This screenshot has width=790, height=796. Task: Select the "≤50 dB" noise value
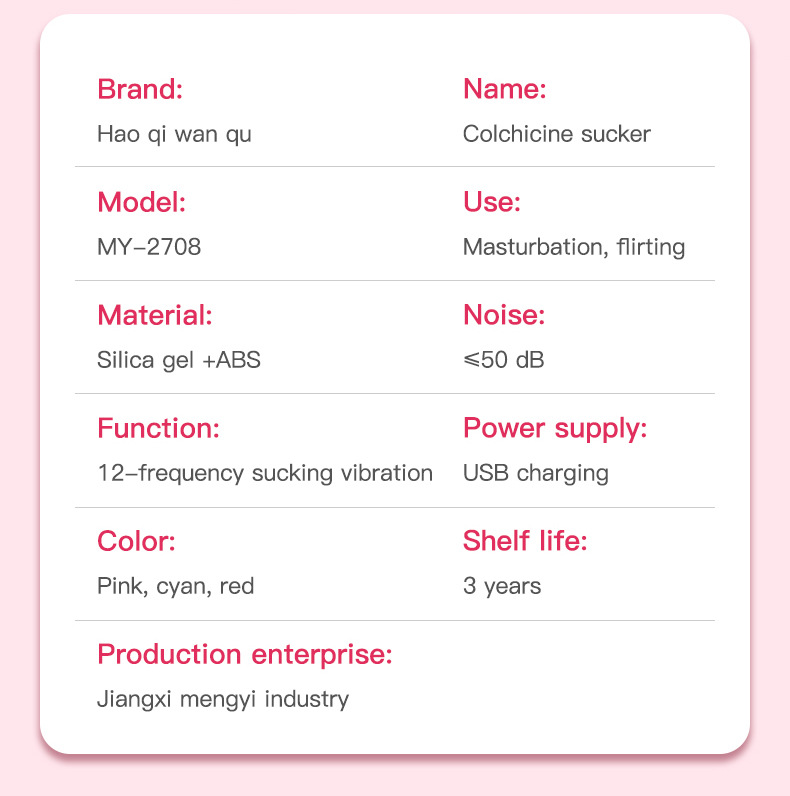(x=503, y=360)
